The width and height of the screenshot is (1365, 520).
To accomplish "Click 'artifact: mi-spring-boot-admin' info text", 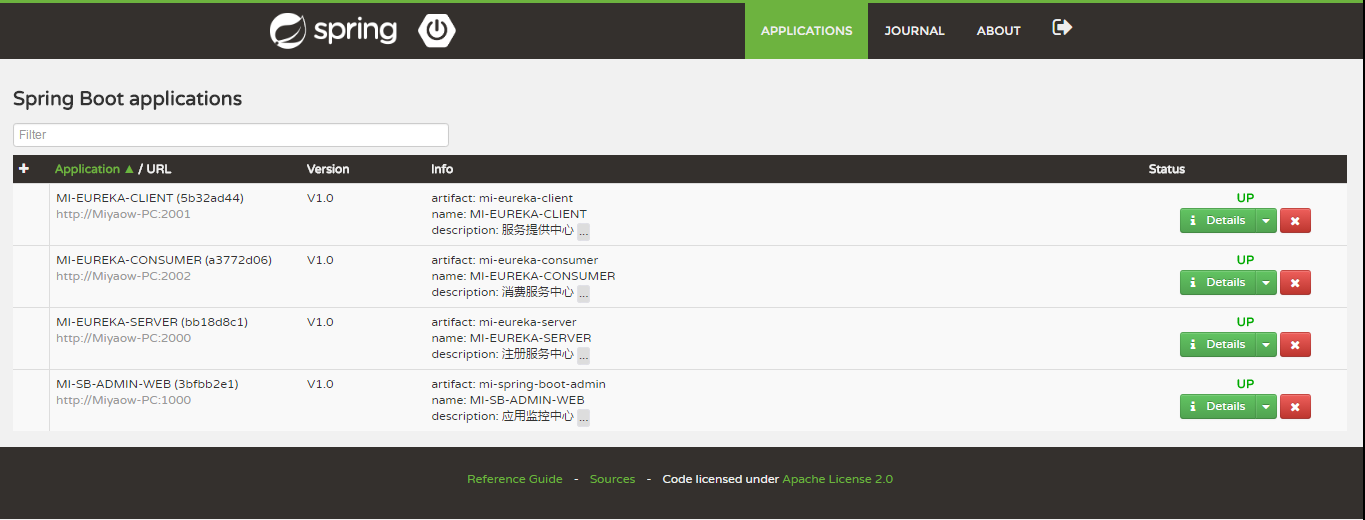I will pos(518,384).
